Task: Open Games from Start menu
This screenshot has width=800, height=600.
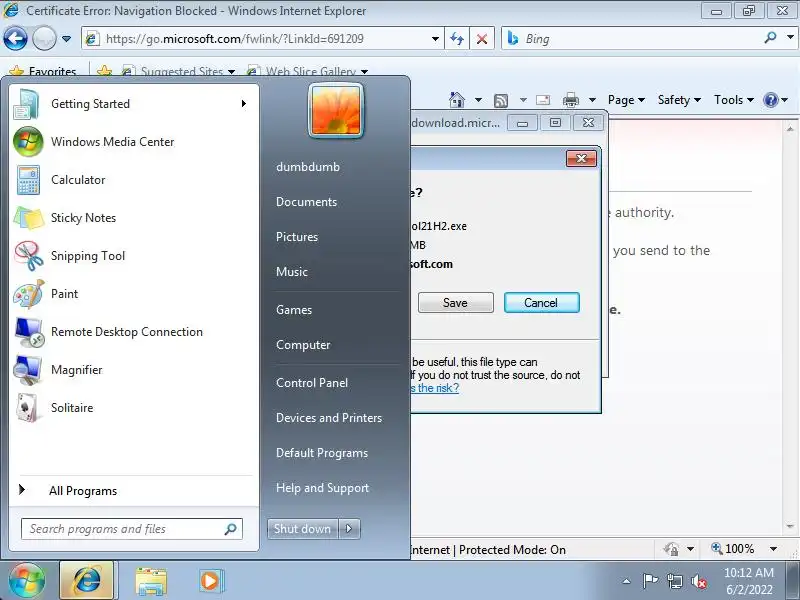Action: click(294, 310)
